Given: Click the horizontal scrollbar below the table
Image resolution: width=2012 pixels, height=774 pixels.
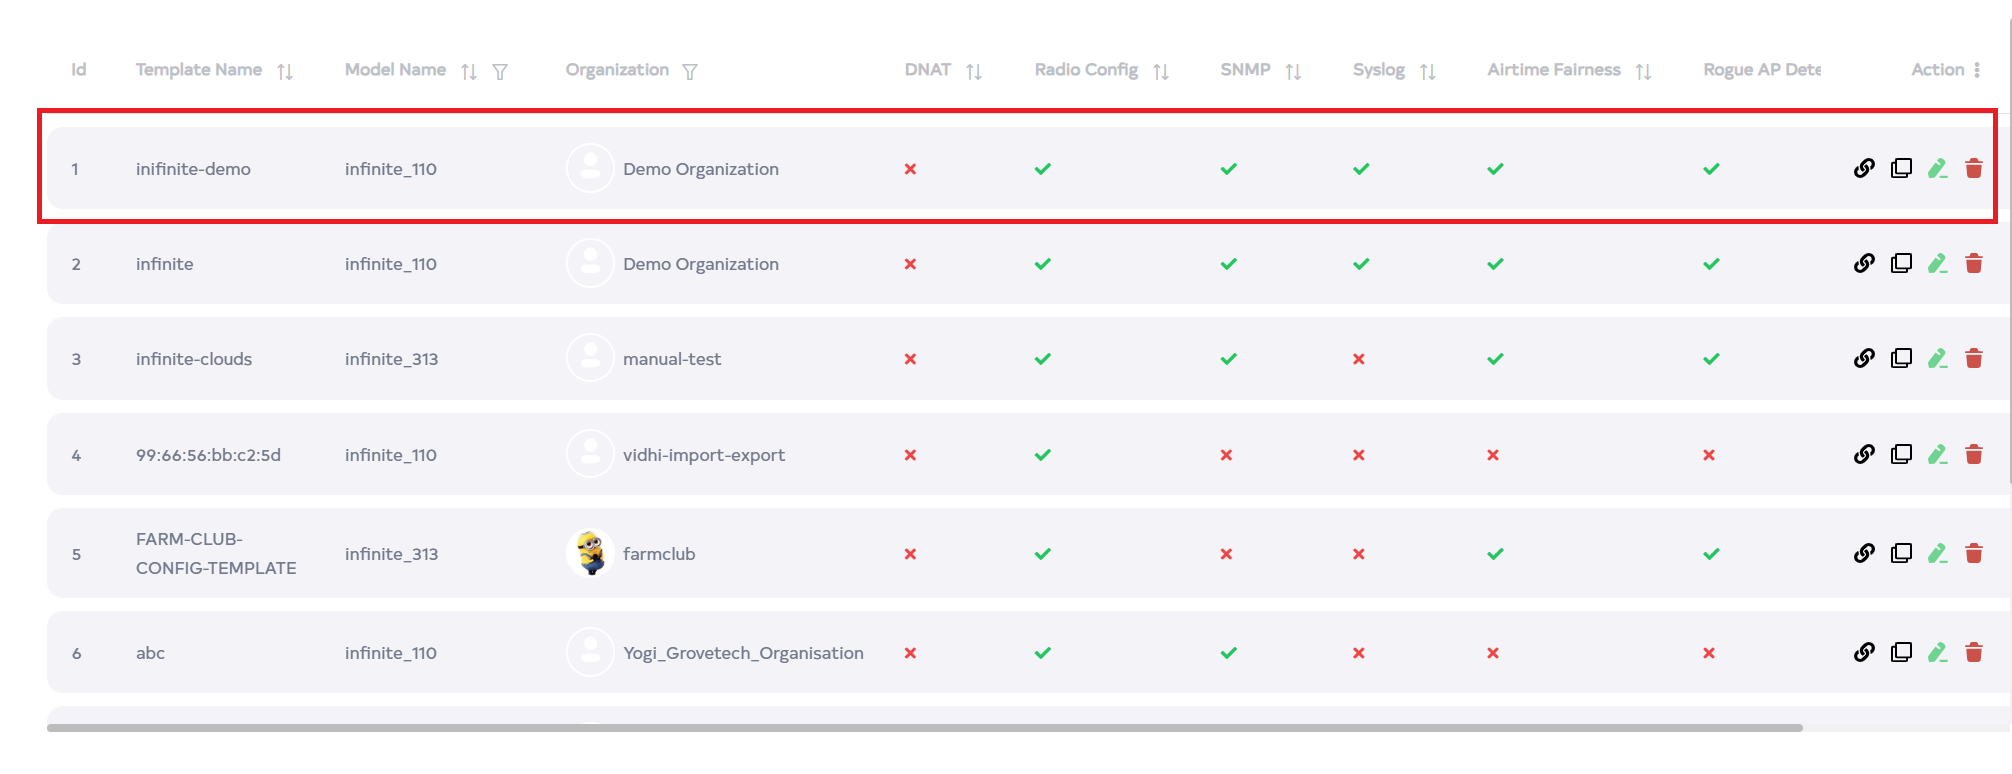Looking at the screenshot, I should pos(924,728).
